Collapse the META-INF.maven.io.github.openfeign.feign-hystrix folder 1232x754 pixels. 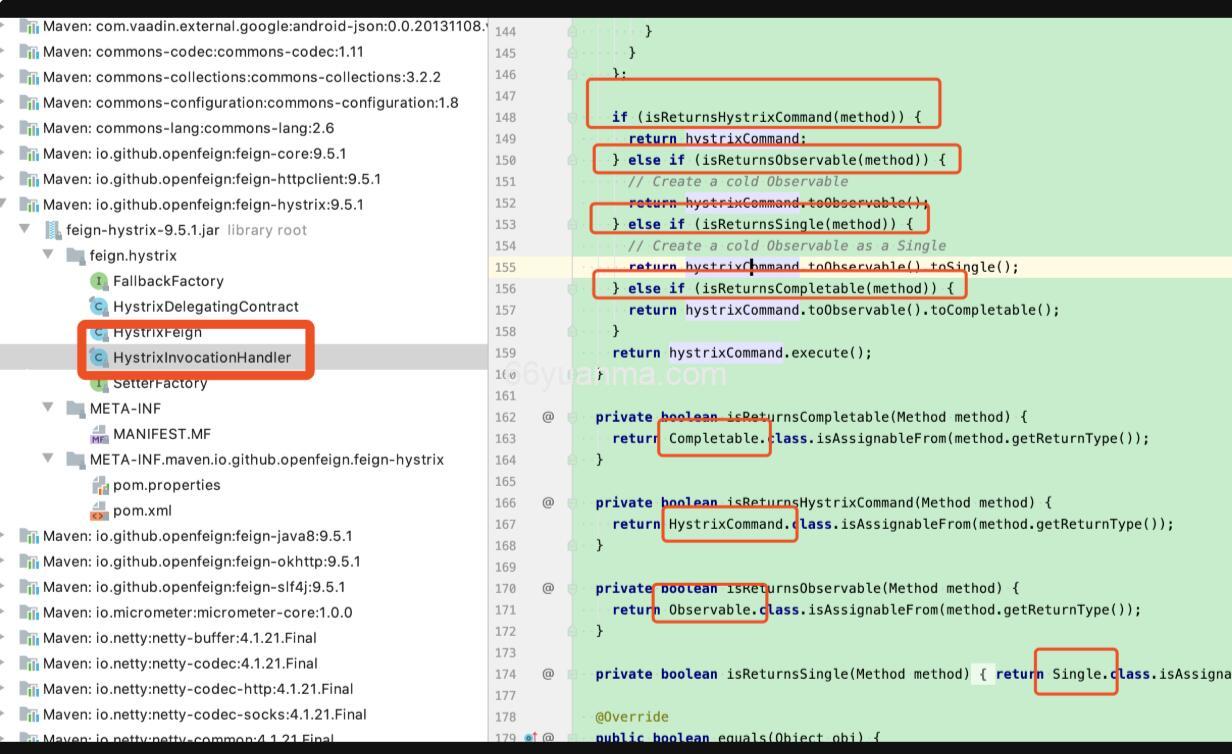click(48, 459)
